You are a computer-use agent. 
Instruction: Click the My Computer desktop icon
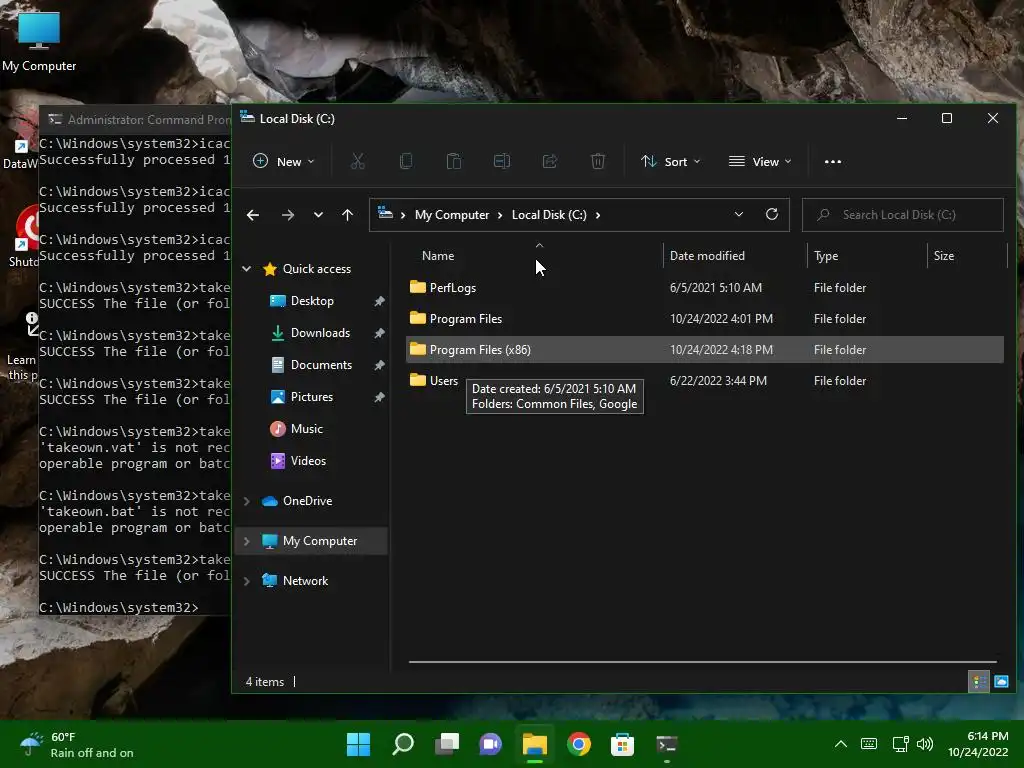coord(39,41)
